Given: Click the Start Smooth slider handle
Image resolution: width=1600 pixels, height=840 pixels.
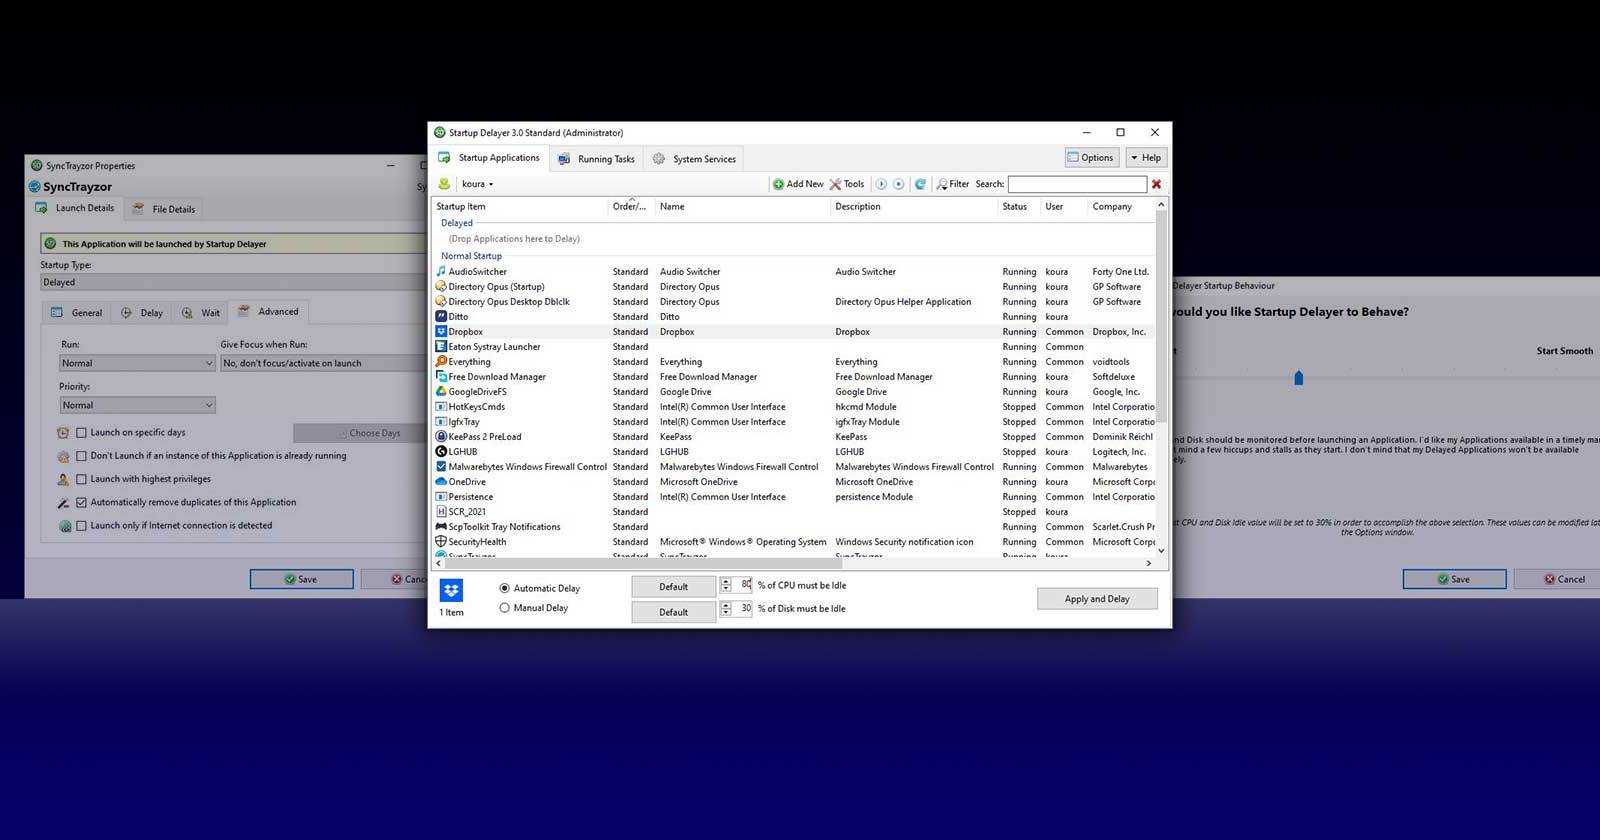Looking at the screenshot, I should pos(1299,378).
